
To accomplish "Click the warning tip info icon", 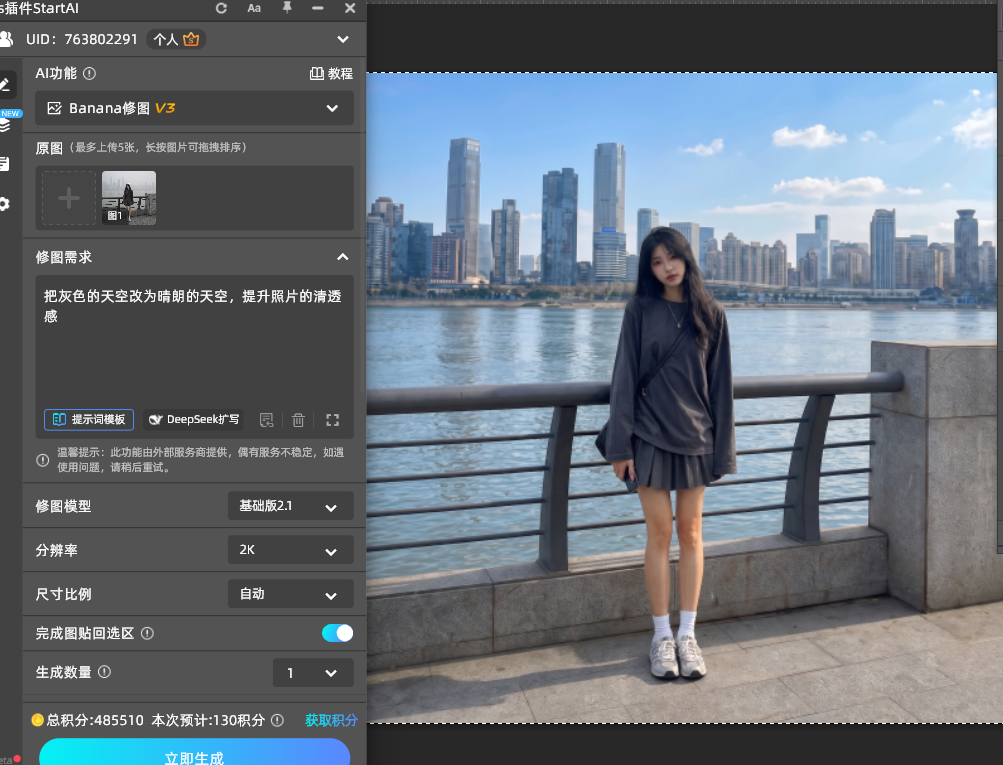I will tap(43, 460).
